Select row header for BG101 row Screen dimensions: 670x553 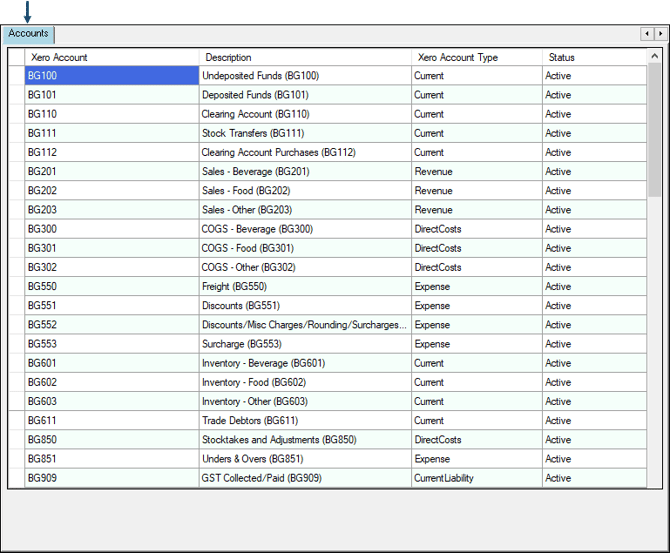click(16, 95)
